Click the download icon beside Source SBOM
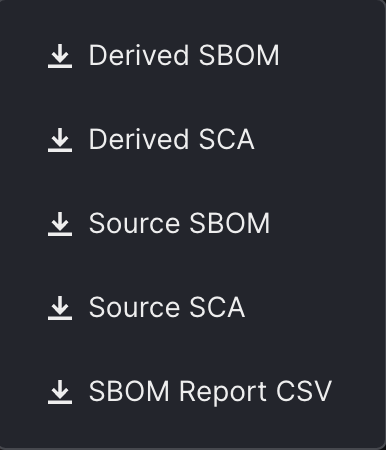 [x=60, y=224]
